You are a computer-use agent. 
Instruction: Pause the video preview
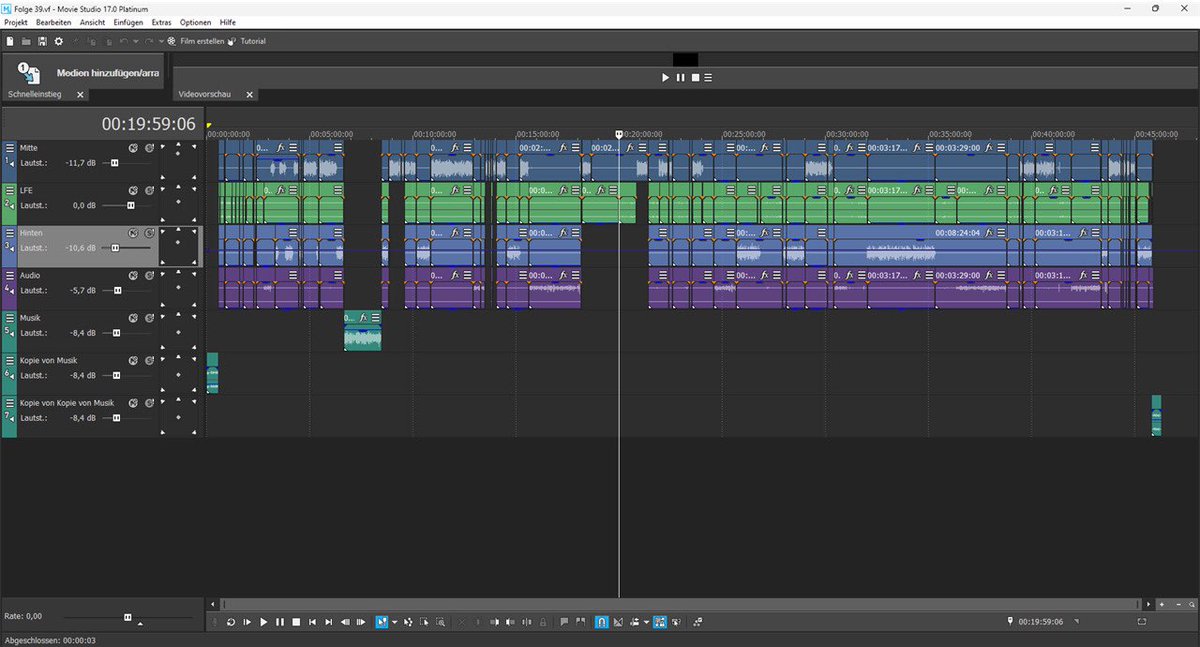coord(681,77)
